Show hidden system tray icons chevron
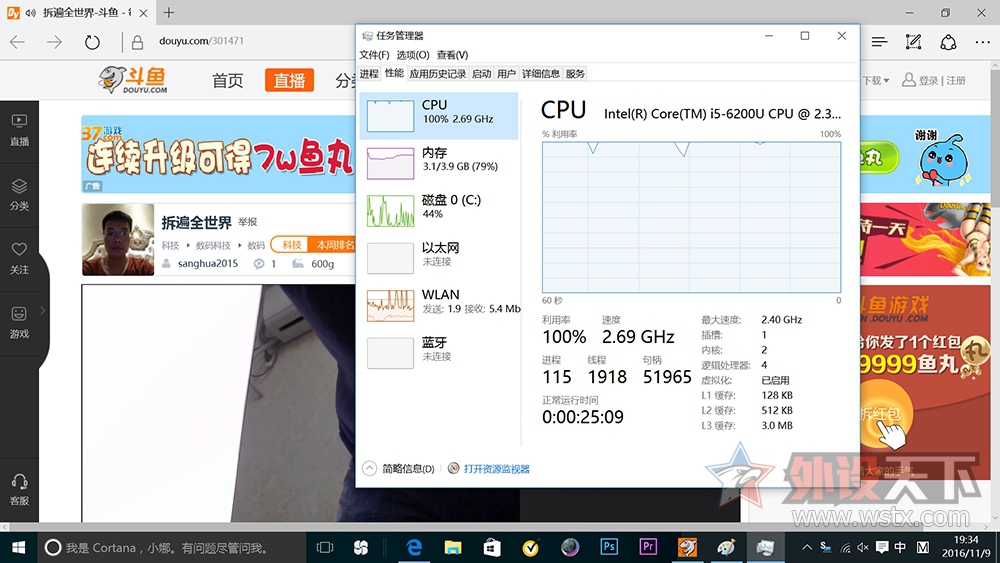1000x563 pixels. (x=807, y=547)
